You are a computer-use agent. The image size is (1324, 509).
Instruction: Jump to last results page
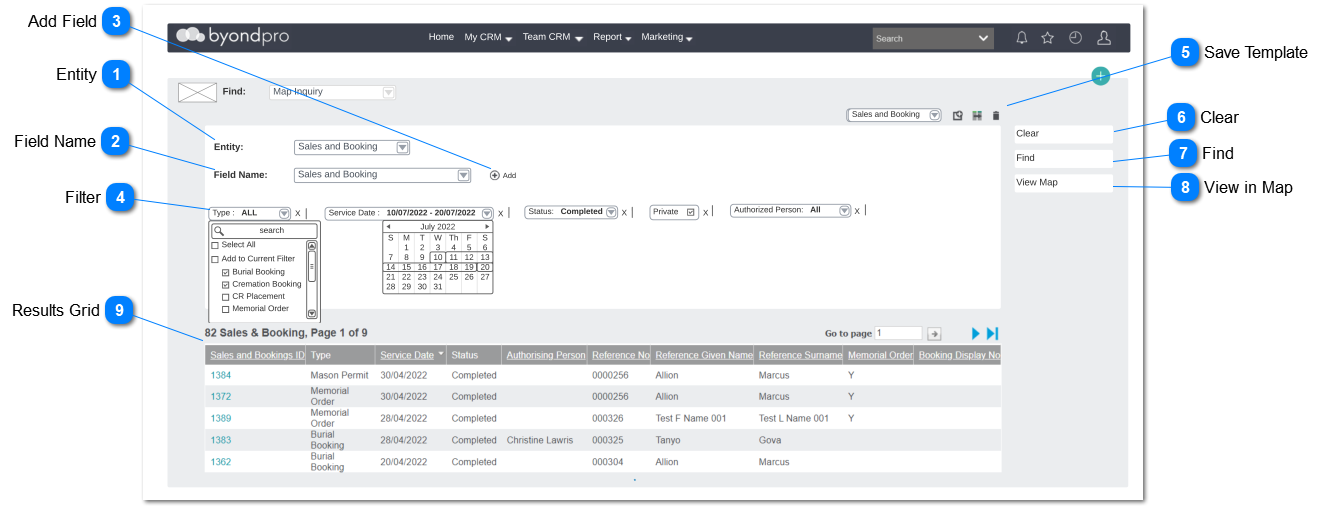tap(992, 333)
